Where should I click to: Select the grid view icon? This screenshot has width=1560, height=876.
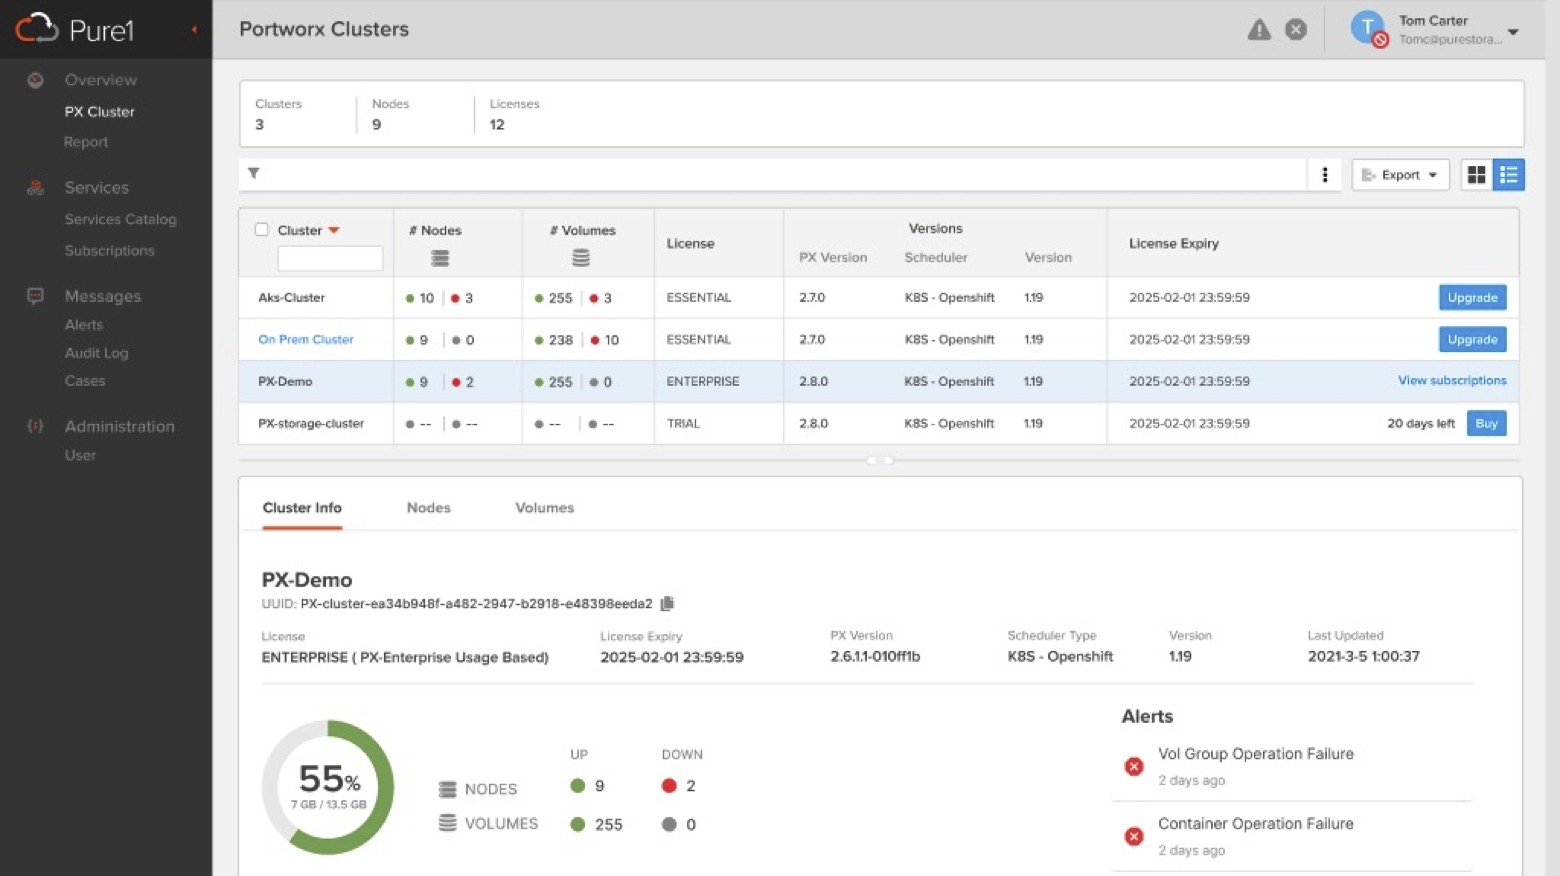tap(1477, 174)
